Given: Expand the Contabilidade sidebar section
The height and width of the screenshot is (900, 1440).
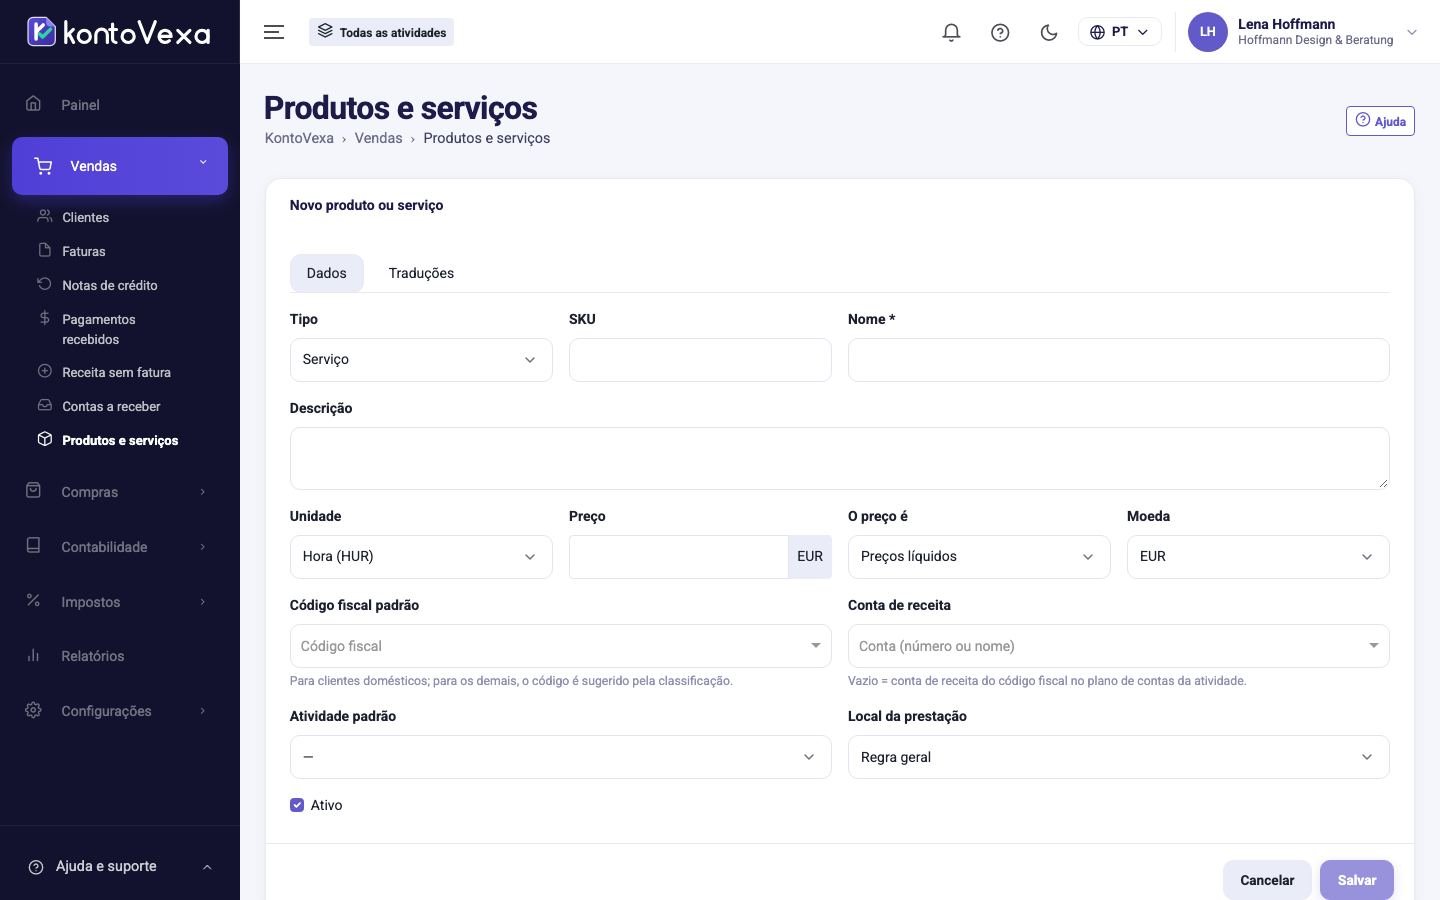Looking at the screenshot, I should click(x=119, y=547).
